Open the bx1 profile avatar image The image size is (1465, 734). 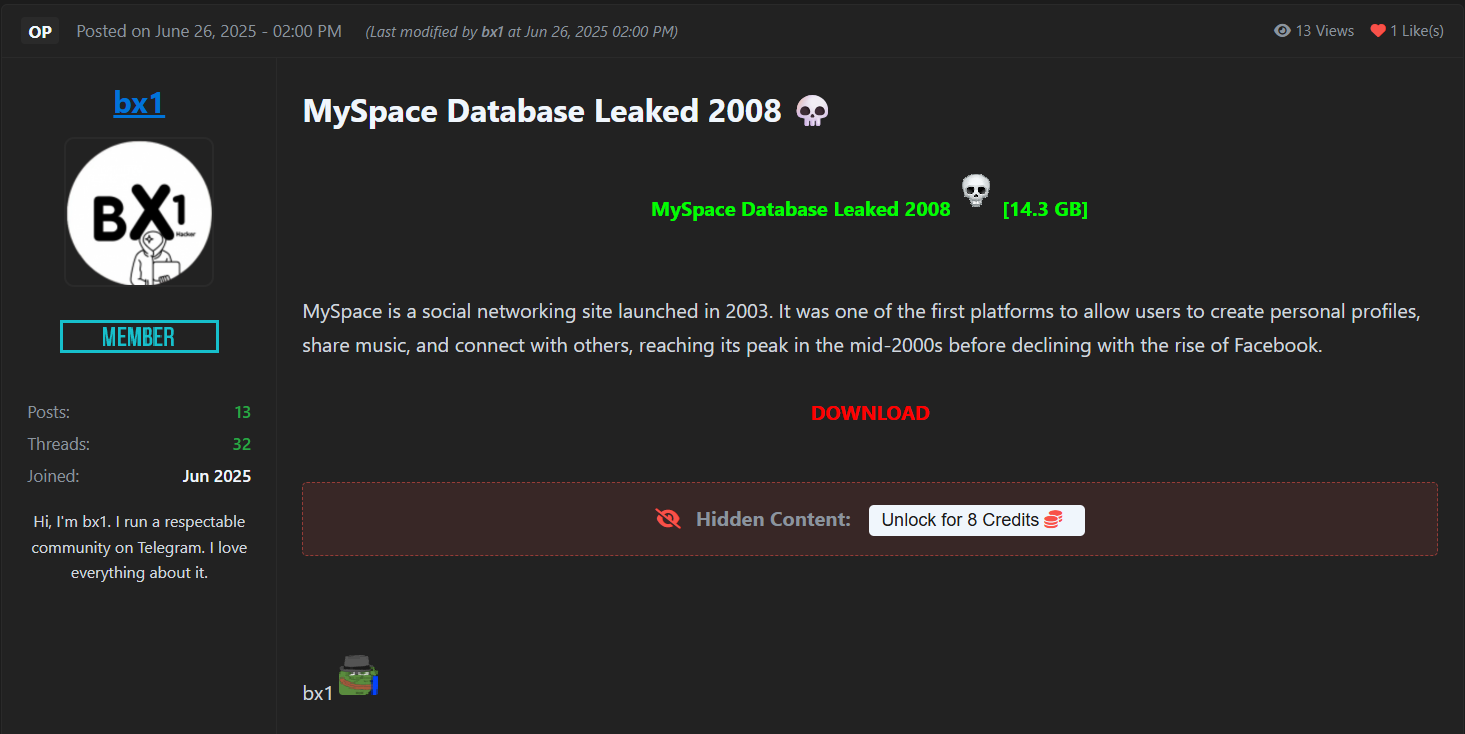139,212
